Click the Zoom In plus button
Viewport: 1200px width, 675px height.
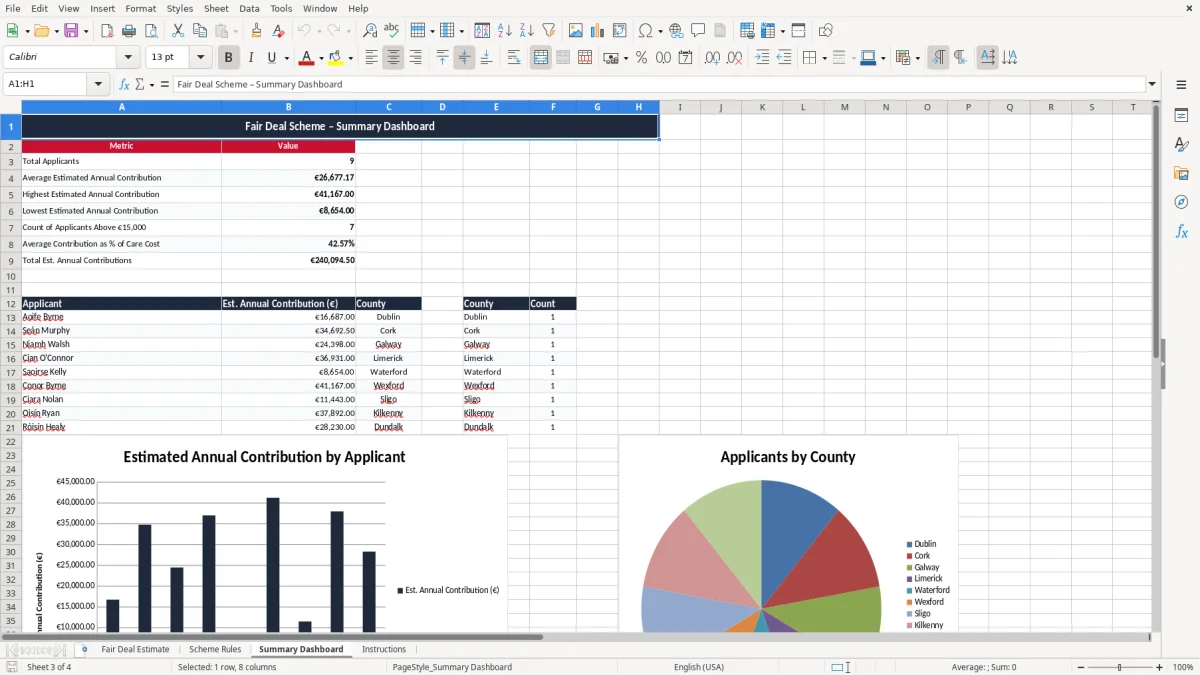click(x=1159, y=667)
